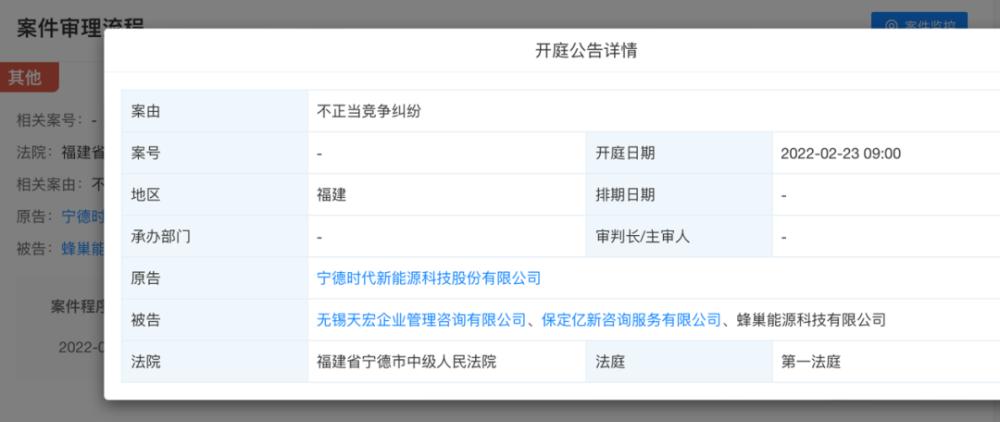
Task: Select court name 福建省宁德市中级人民法院
Action: click(x=406, y=362)
